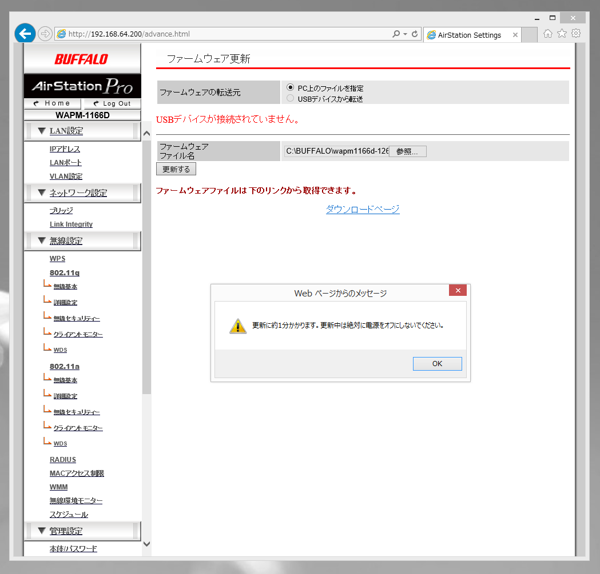Viewport: 600px width, 574px height.
Task: Open the ダウンロードページ link
Action: tap(363, 209)
